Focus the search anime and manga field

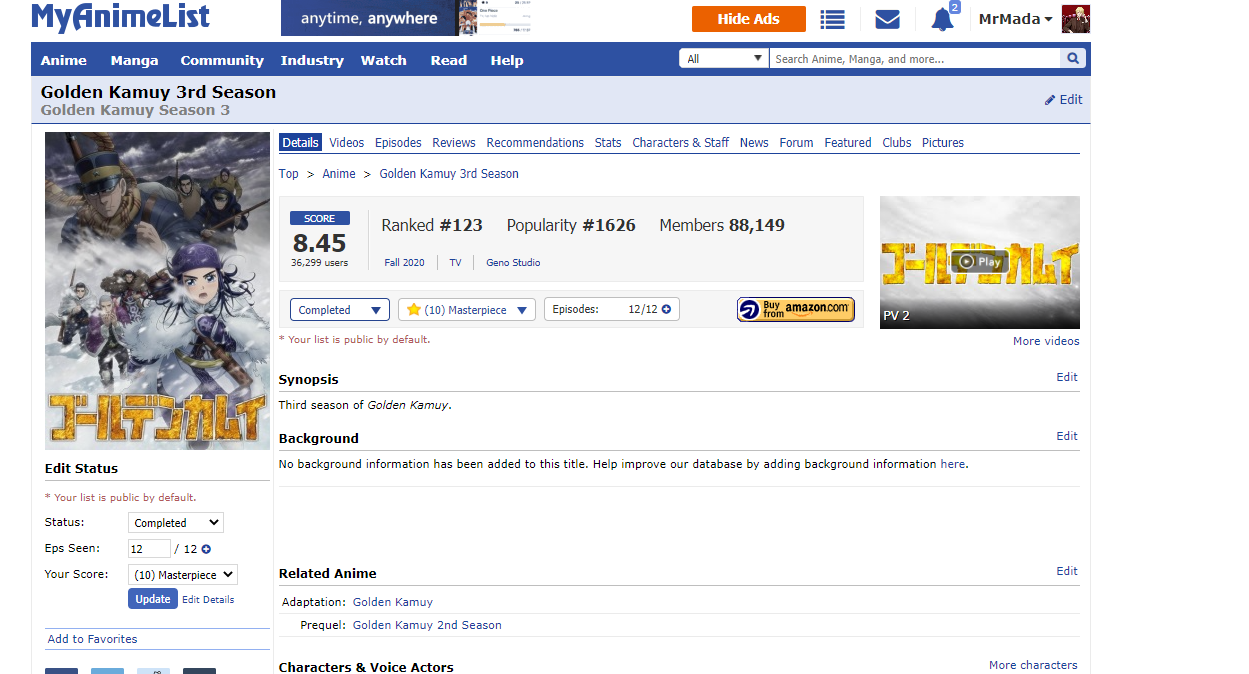(x=915, y=59)
